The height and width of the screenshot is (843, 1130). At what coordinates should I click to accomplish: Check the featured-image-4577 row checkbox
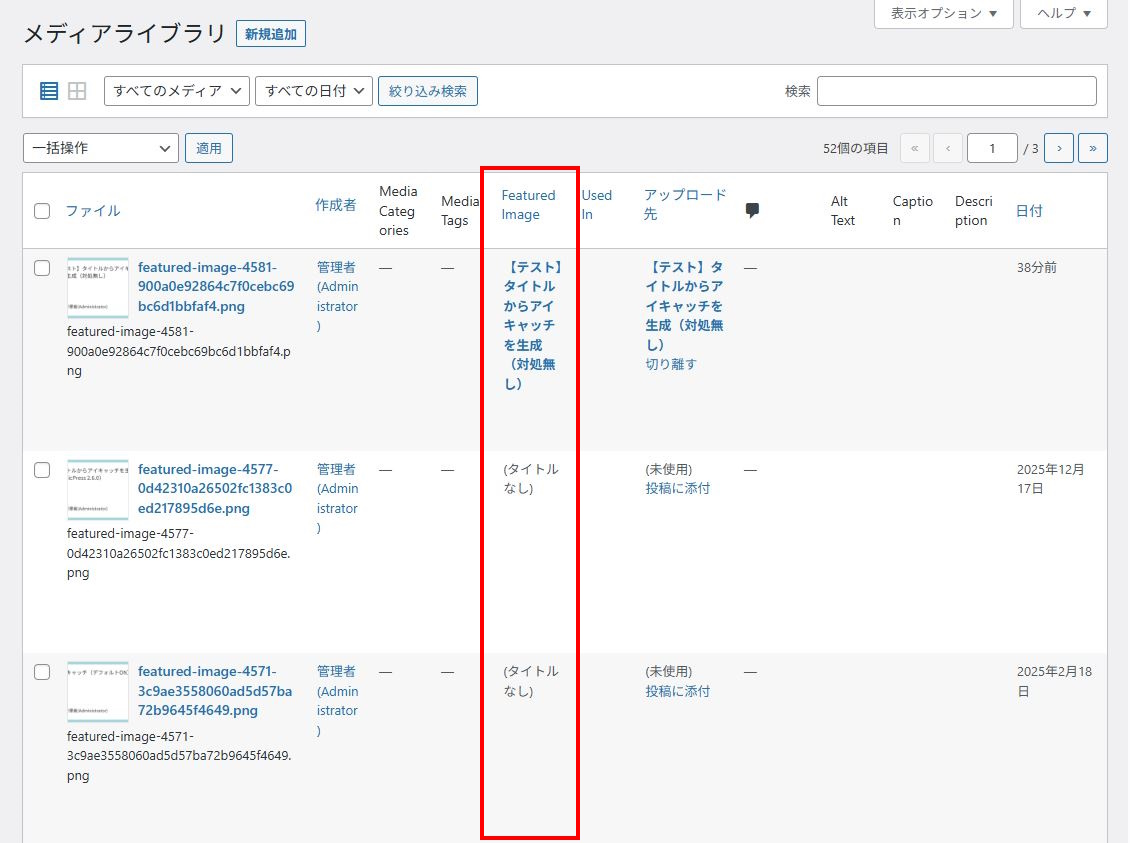pos(42,470)
